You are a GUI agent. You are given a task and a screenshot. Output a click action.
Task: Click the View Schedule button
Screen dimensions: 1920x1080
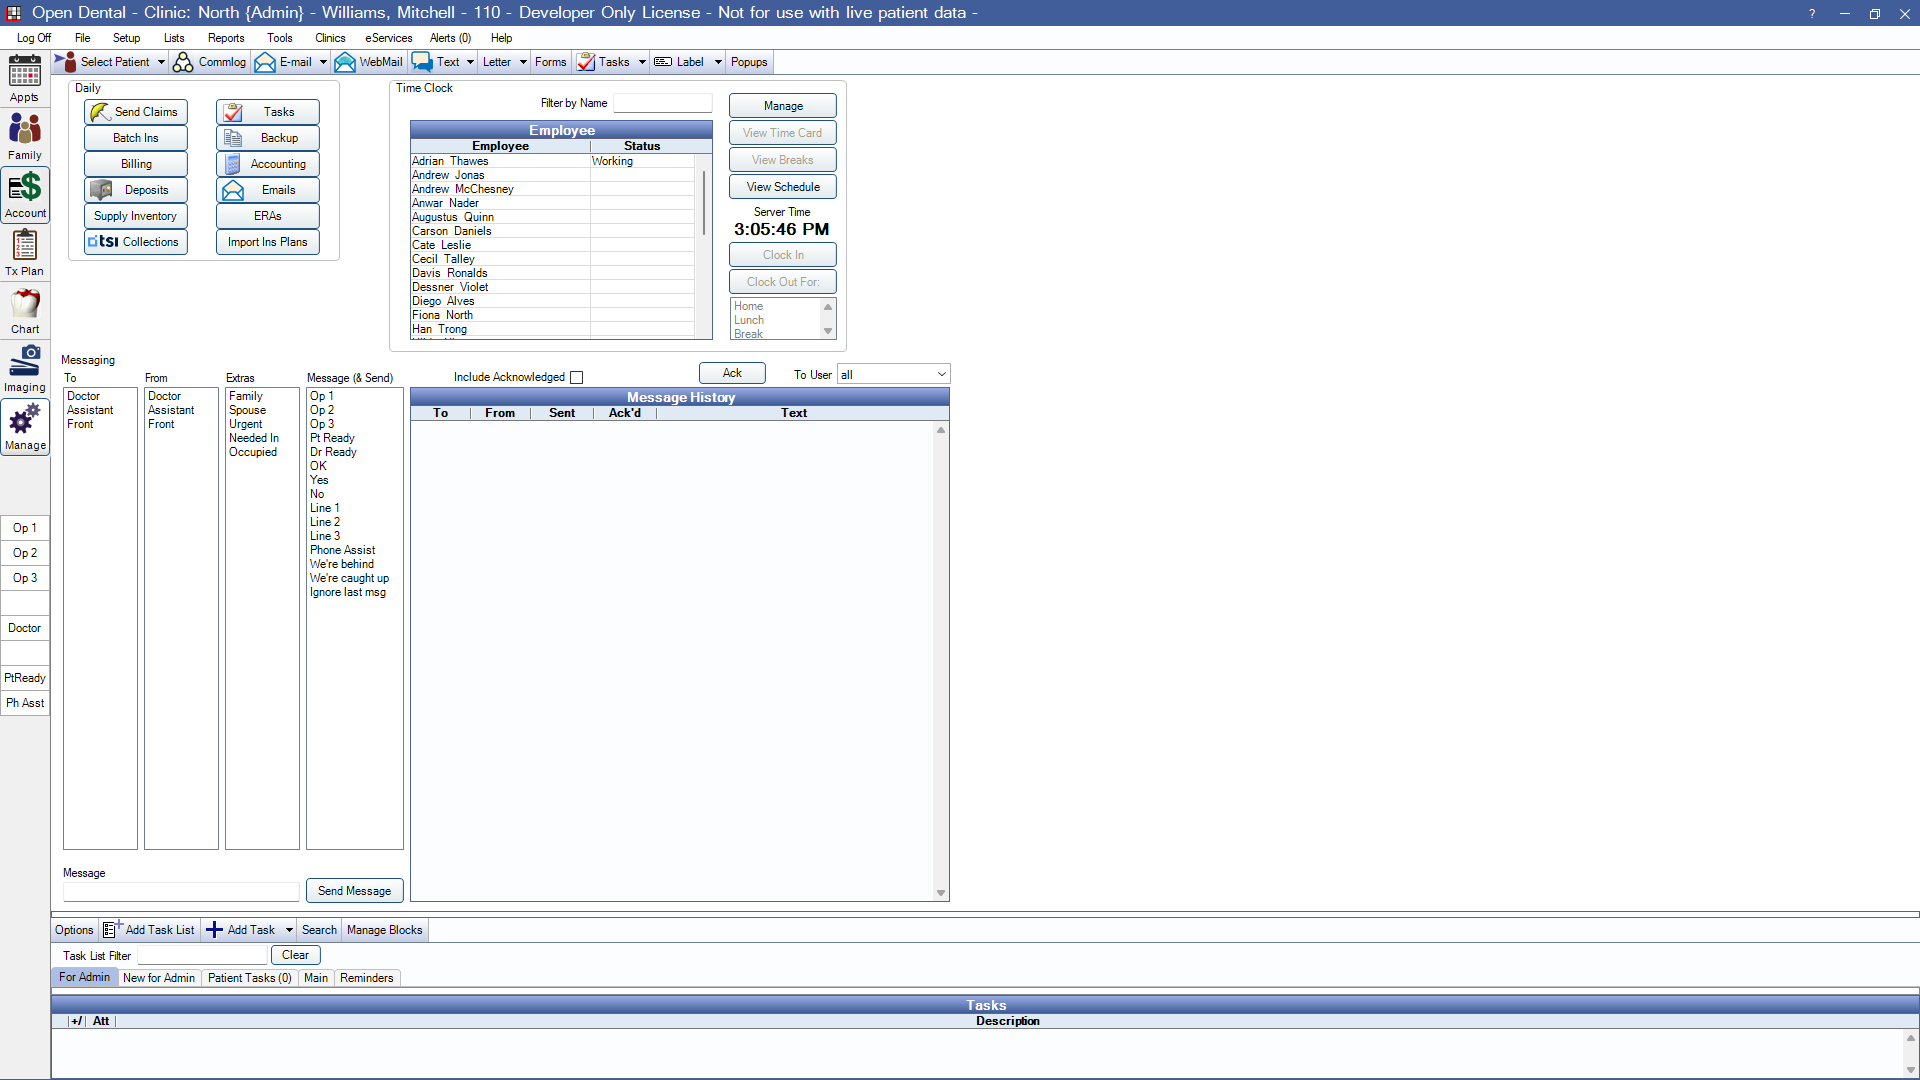(x=782, y=187)
